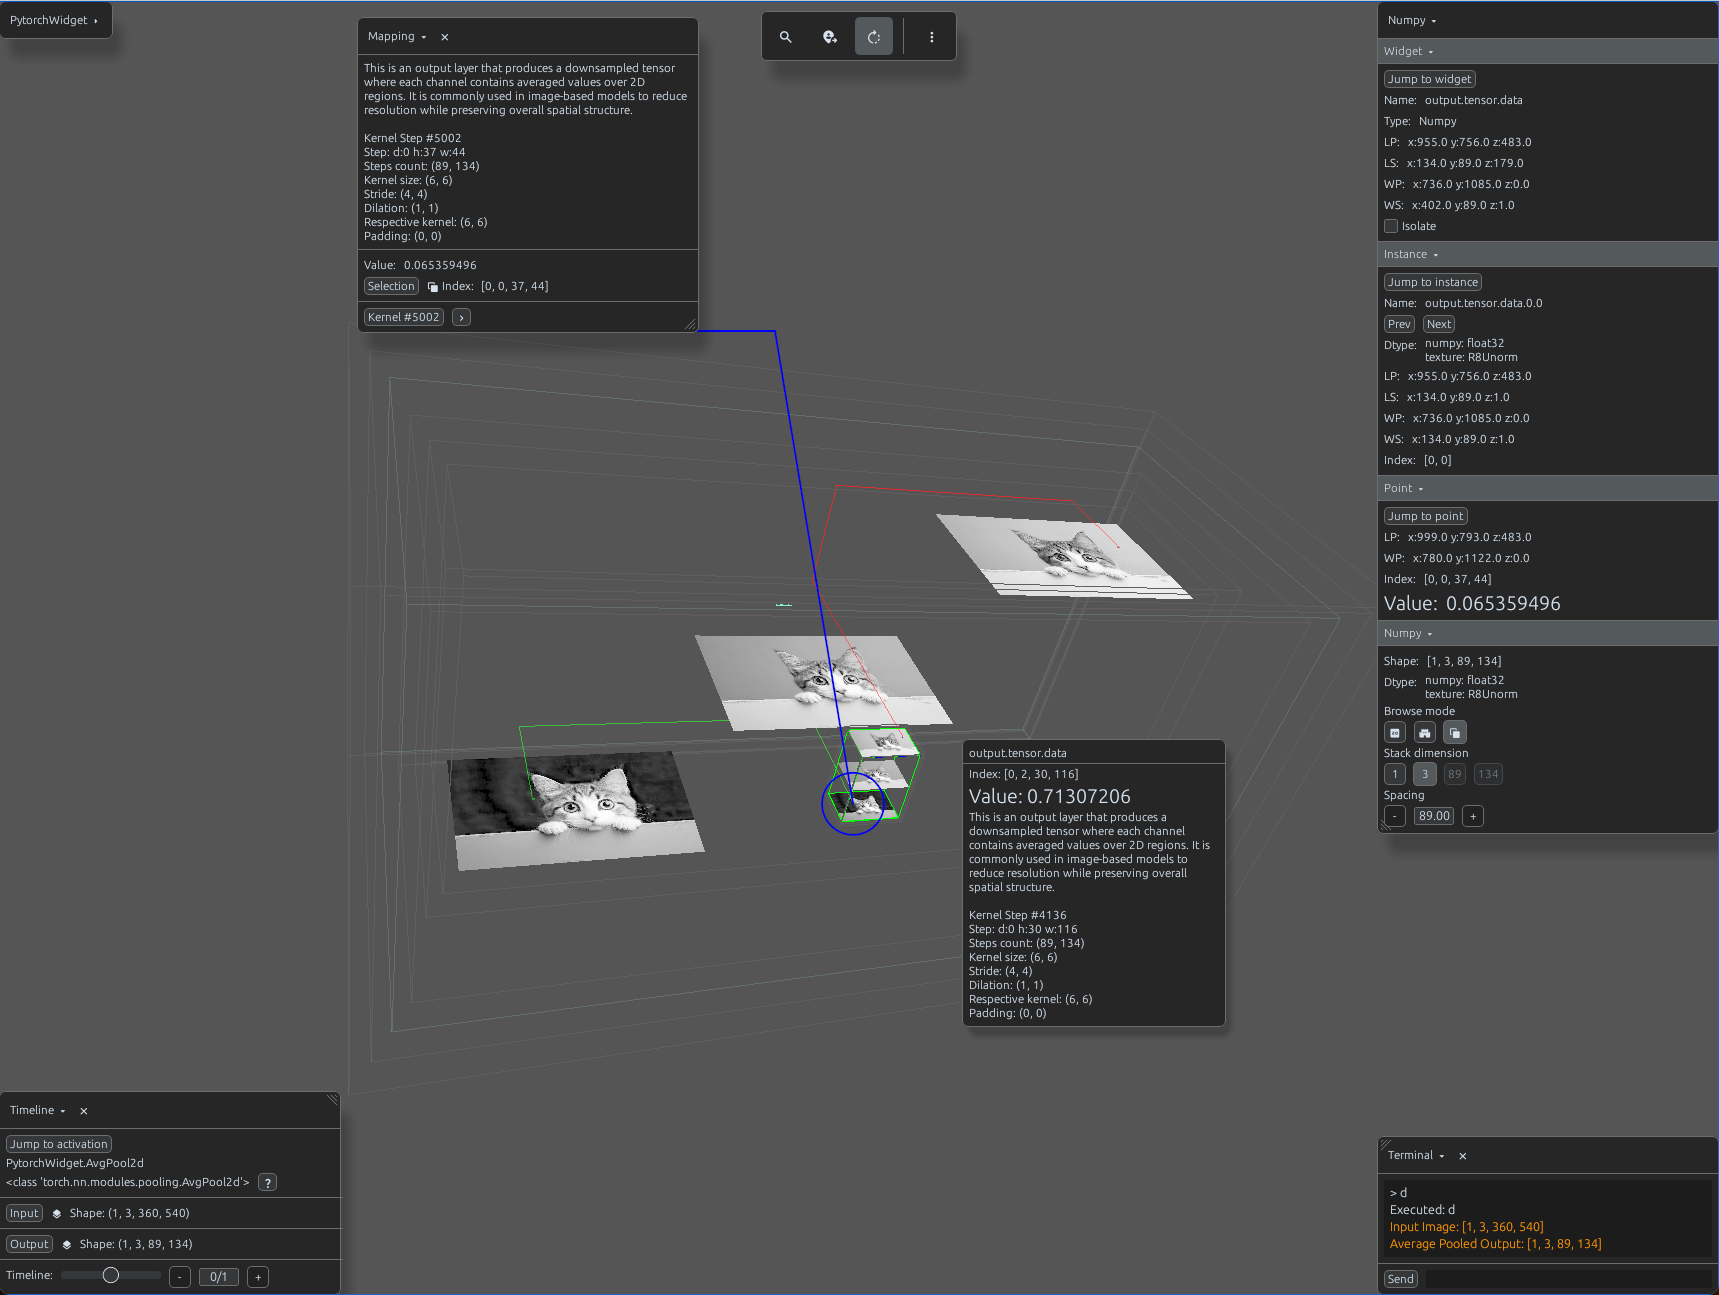Select the castle-shaped browse mode icon
The image size is (1719, 1295).
[1425, 733]
